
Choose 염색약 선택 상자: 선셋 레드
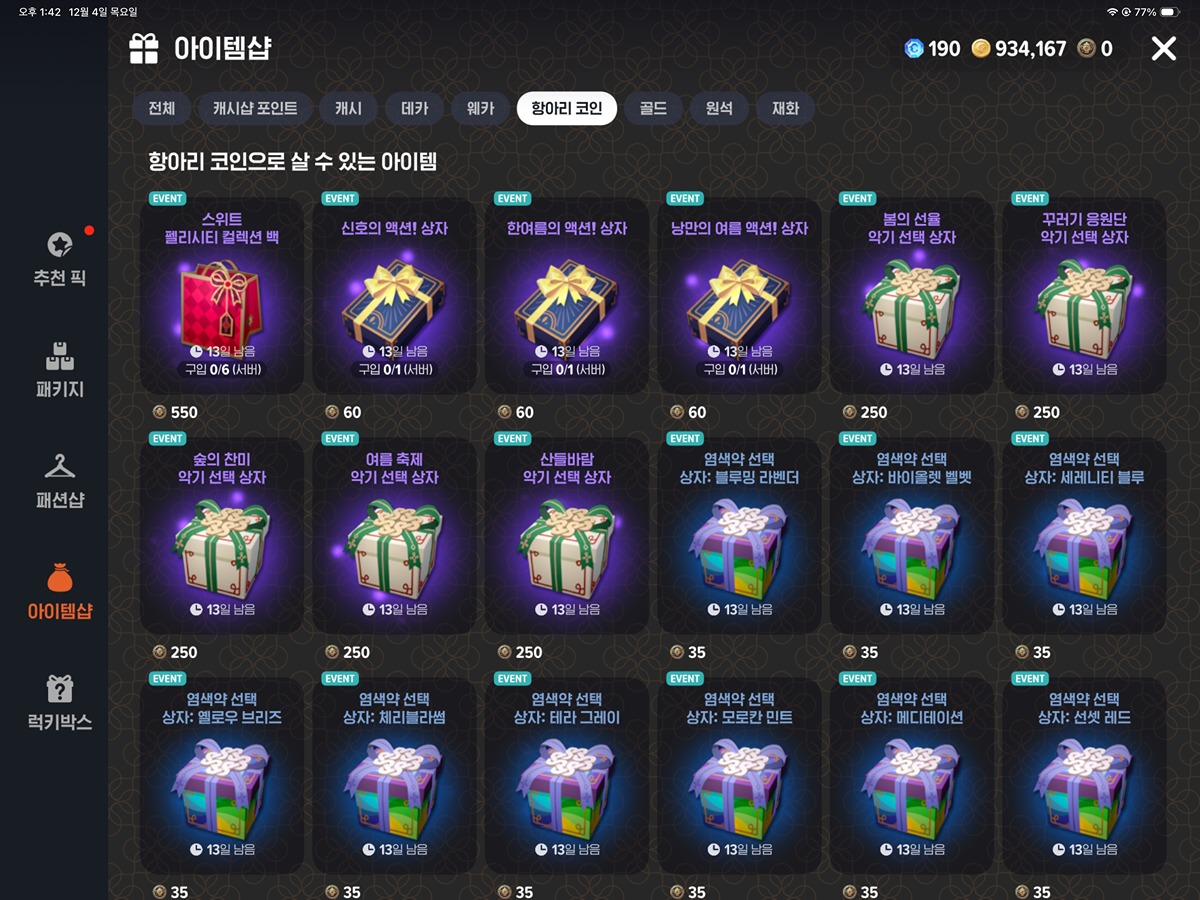coord(1084,775)
